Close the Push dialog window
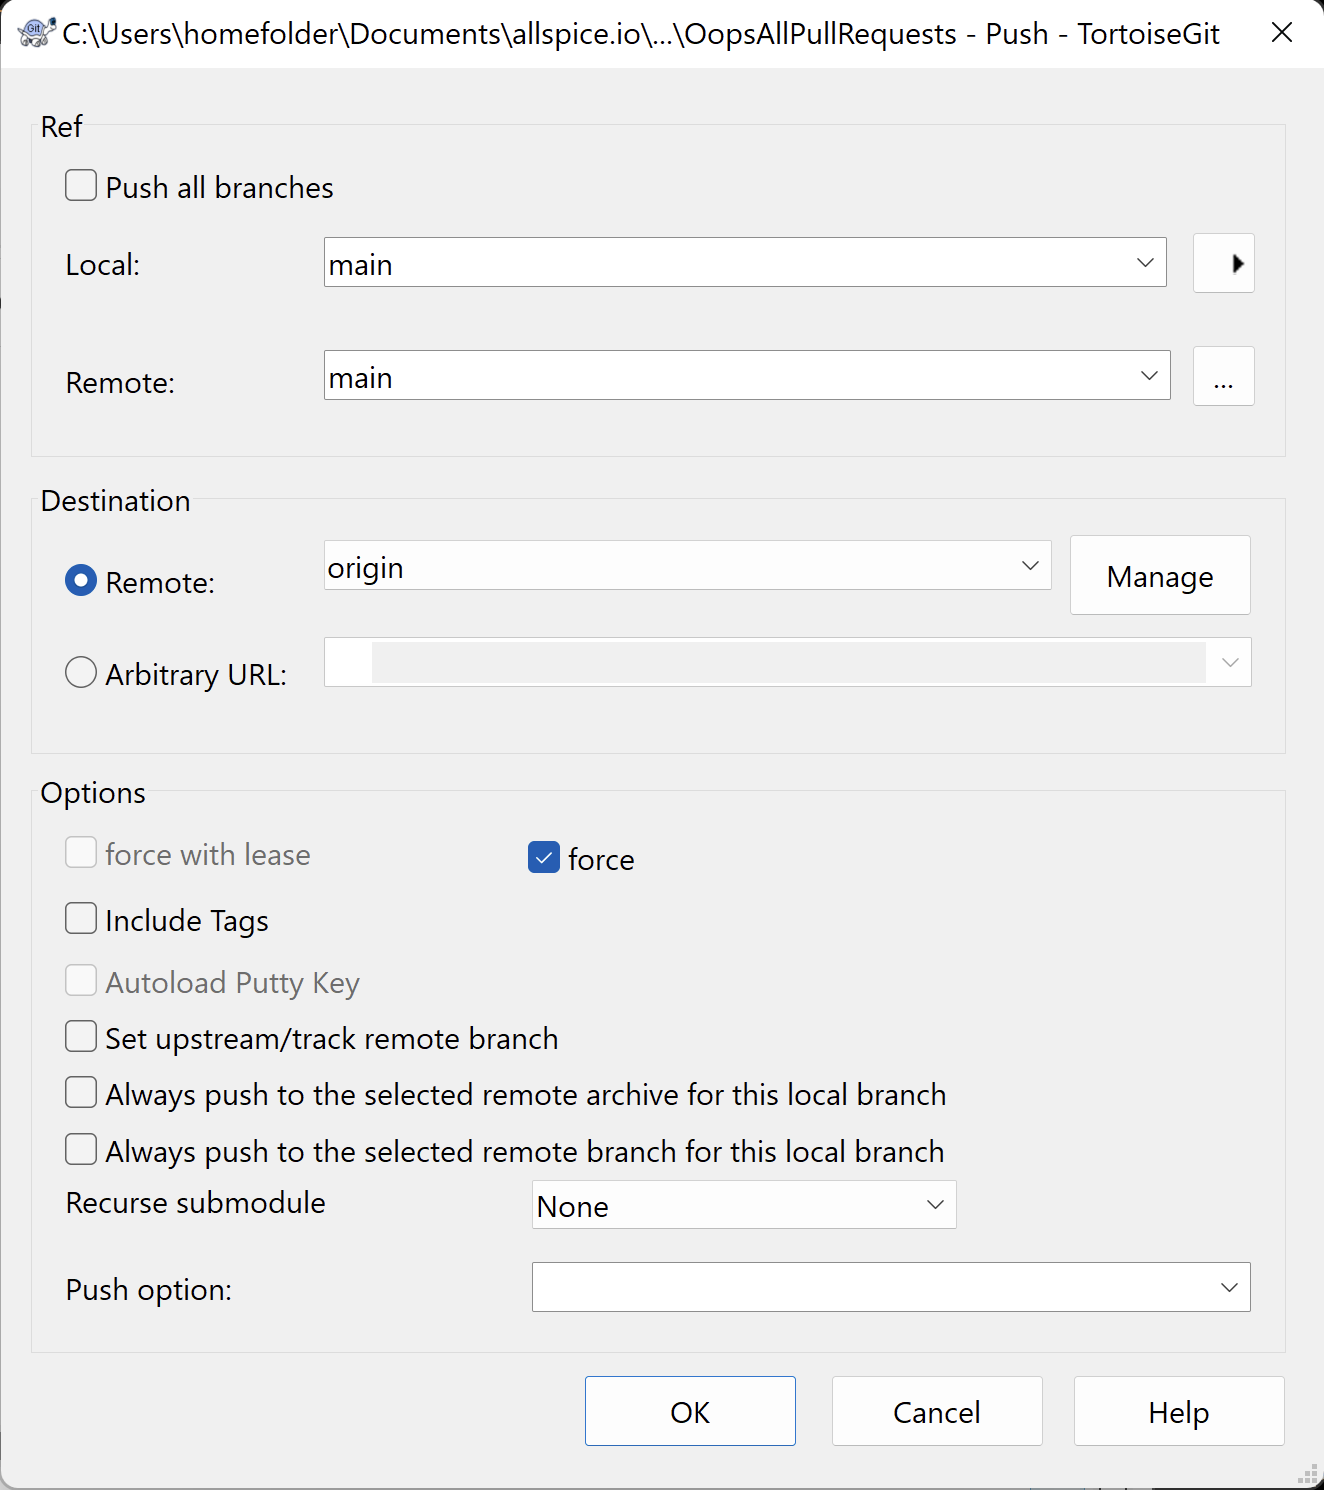The image size is (1324, 1490). [x=1281, y=33]
